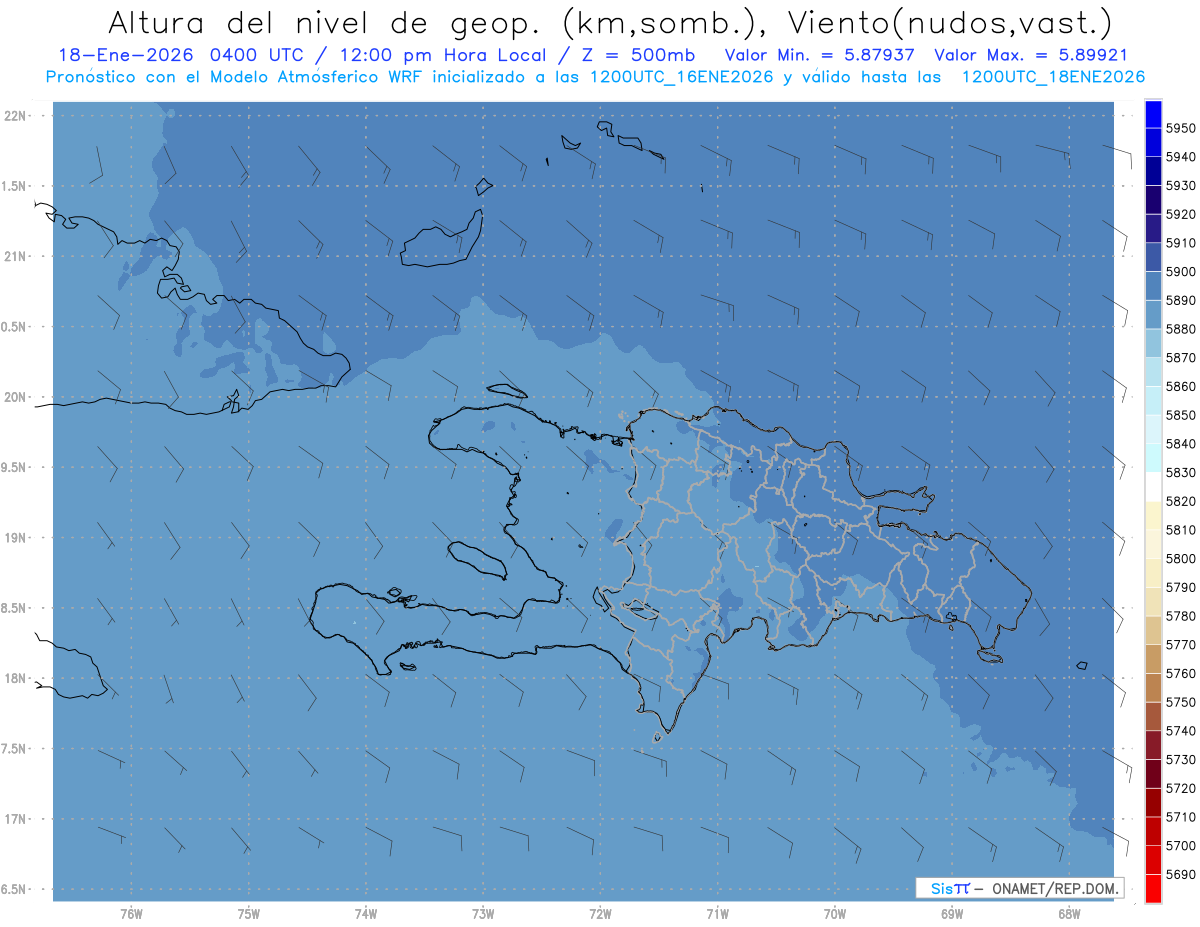Click the '69W' longitude label
This screenshot has width=1200, height=927.
[951, 914]
